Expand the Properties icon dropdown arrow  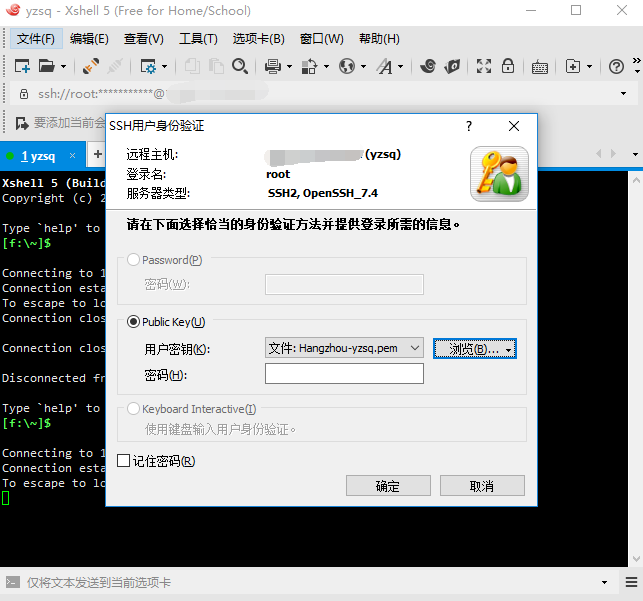(x=164, y=66)
